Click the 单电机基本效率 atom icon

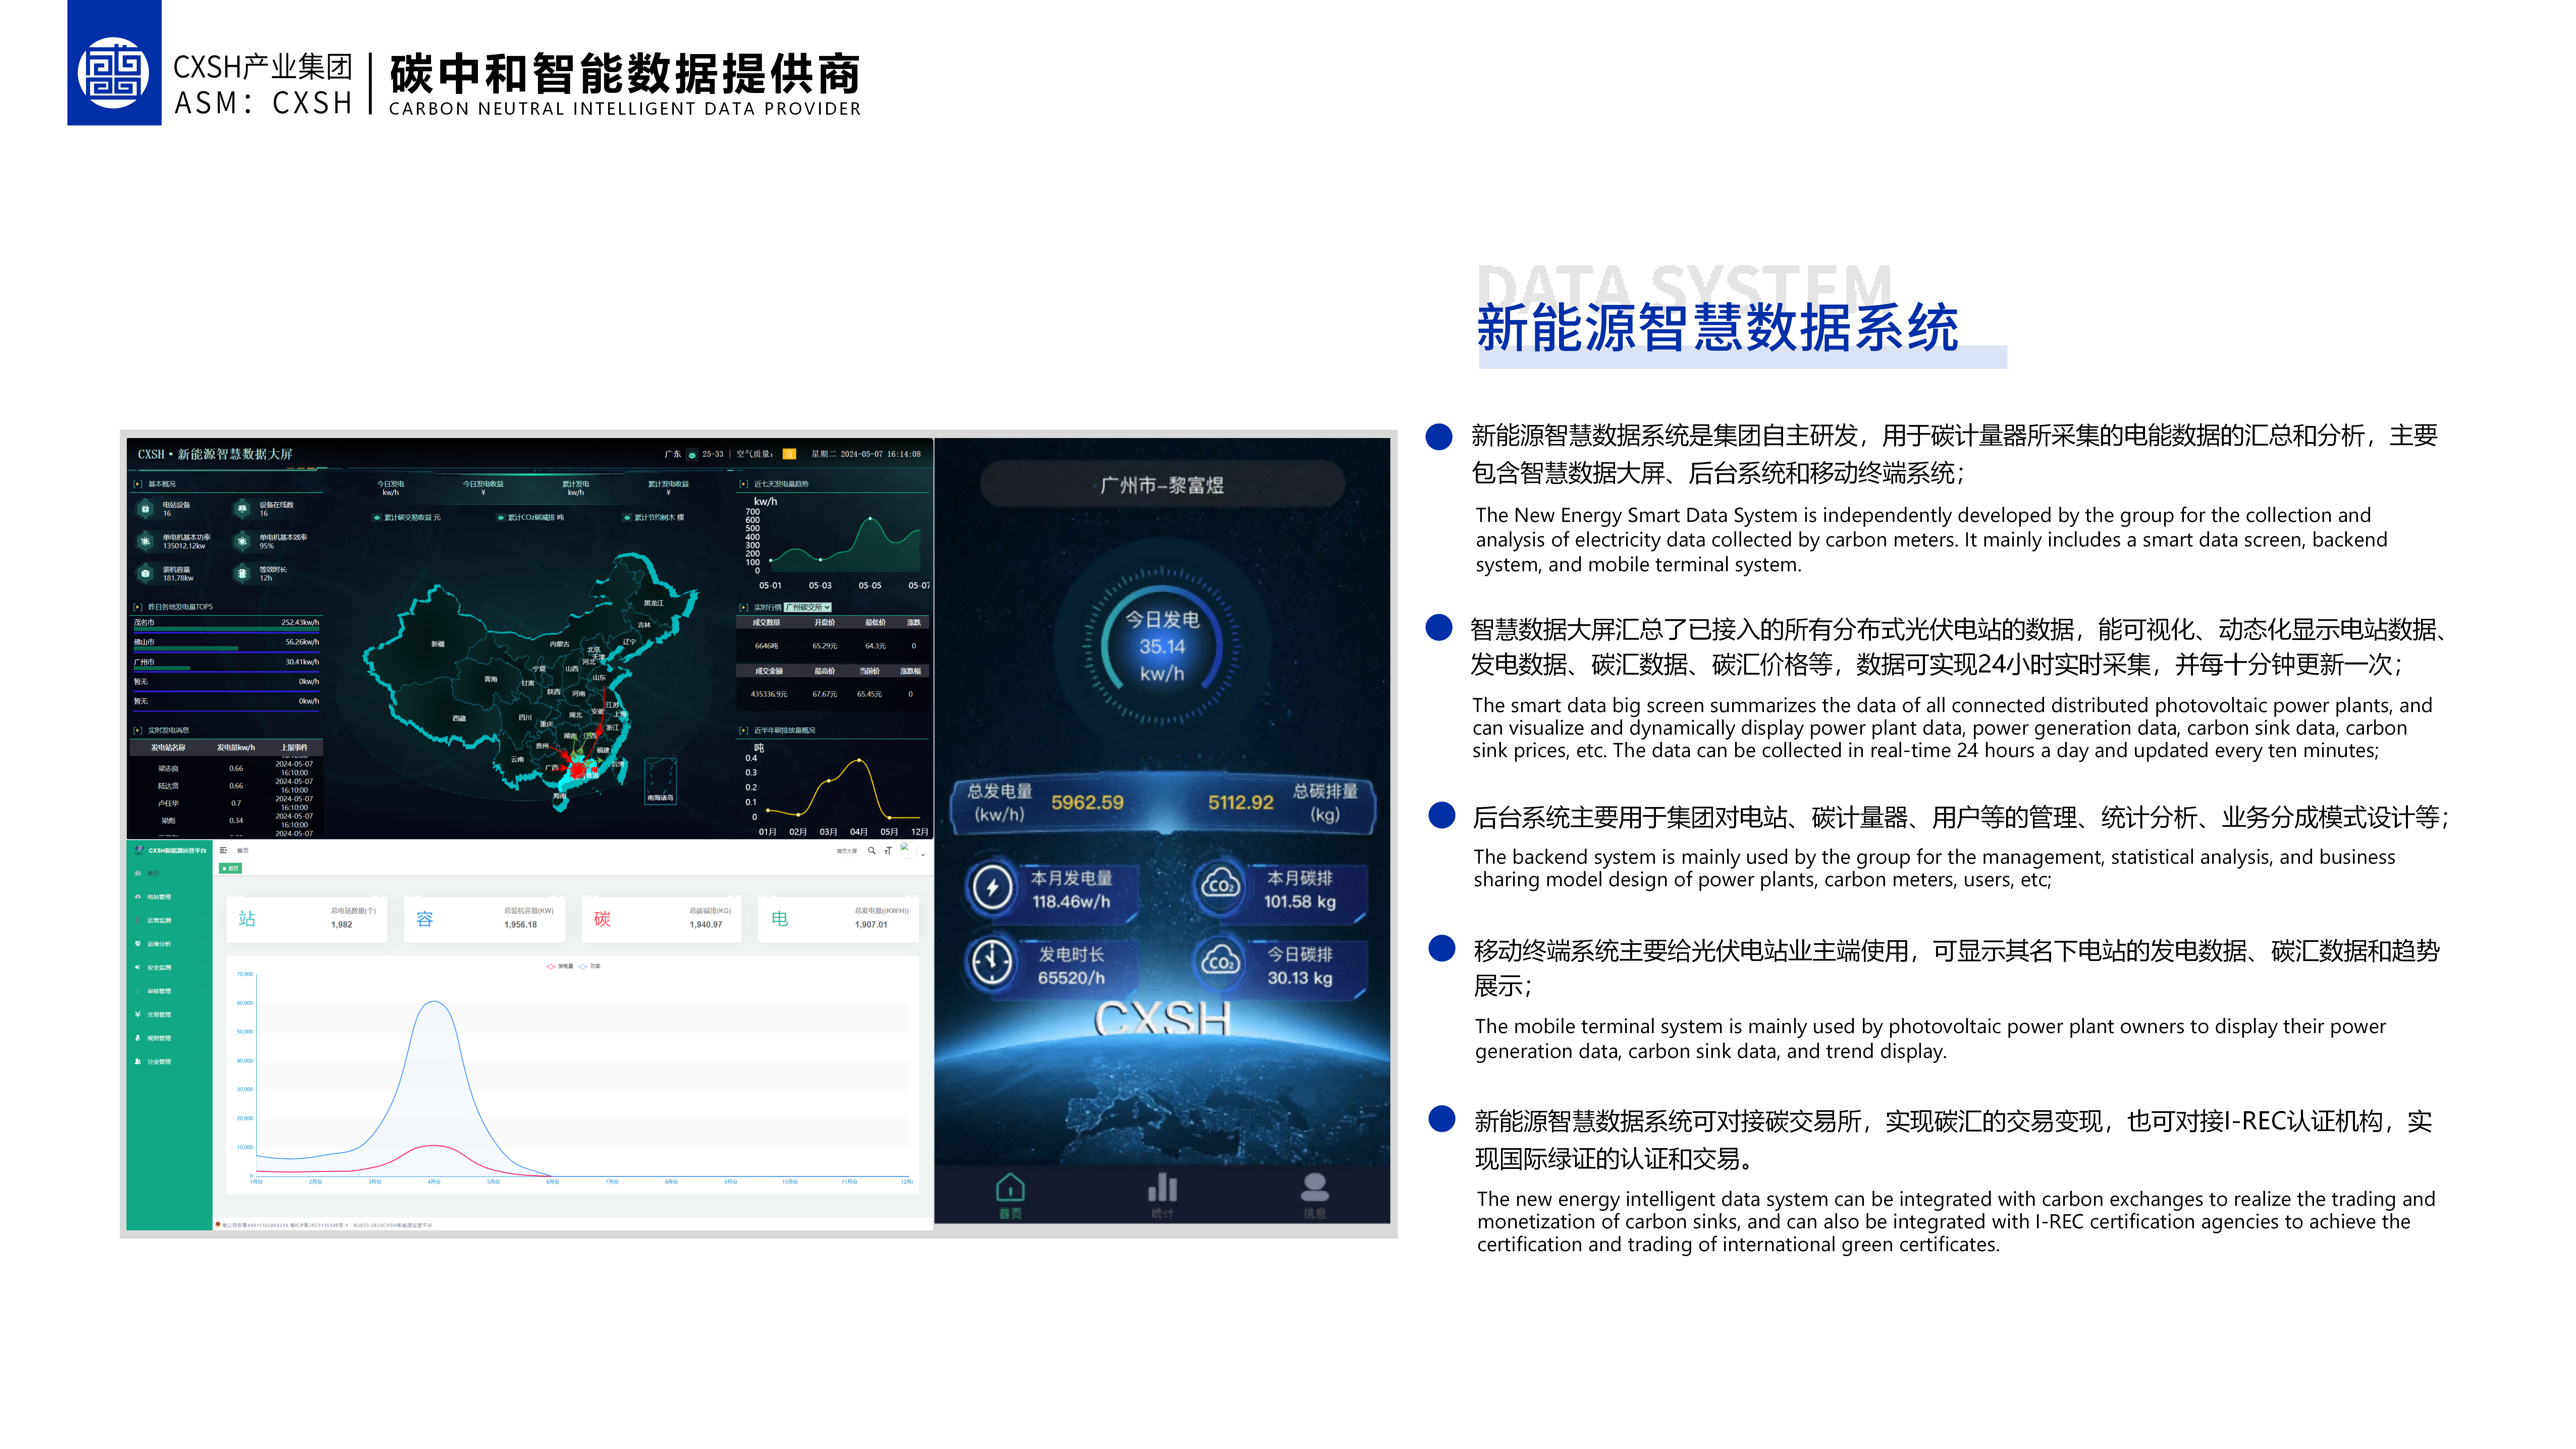(x=242, y=541)
